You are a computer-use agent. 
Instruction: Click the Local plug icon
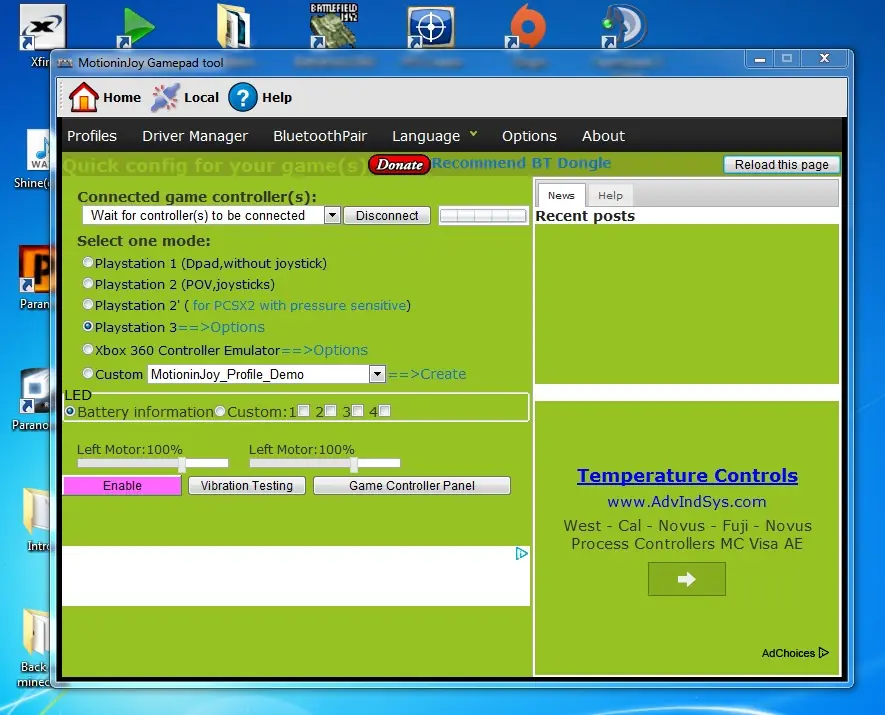[x=165, y=97]
